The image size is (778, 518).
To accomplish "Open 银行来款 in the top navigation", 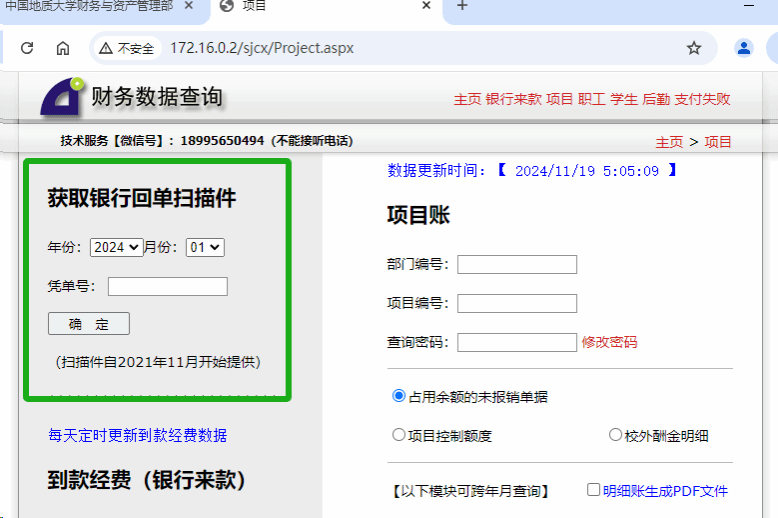I will coord(513,99).
